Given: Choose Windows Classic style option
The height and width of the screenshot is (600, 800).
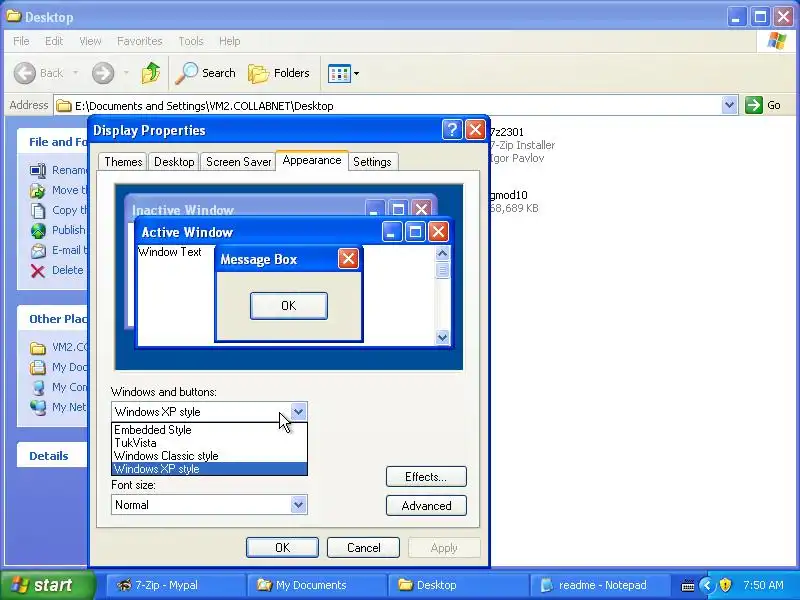Looking at the screenshot, I should [209, 456].
